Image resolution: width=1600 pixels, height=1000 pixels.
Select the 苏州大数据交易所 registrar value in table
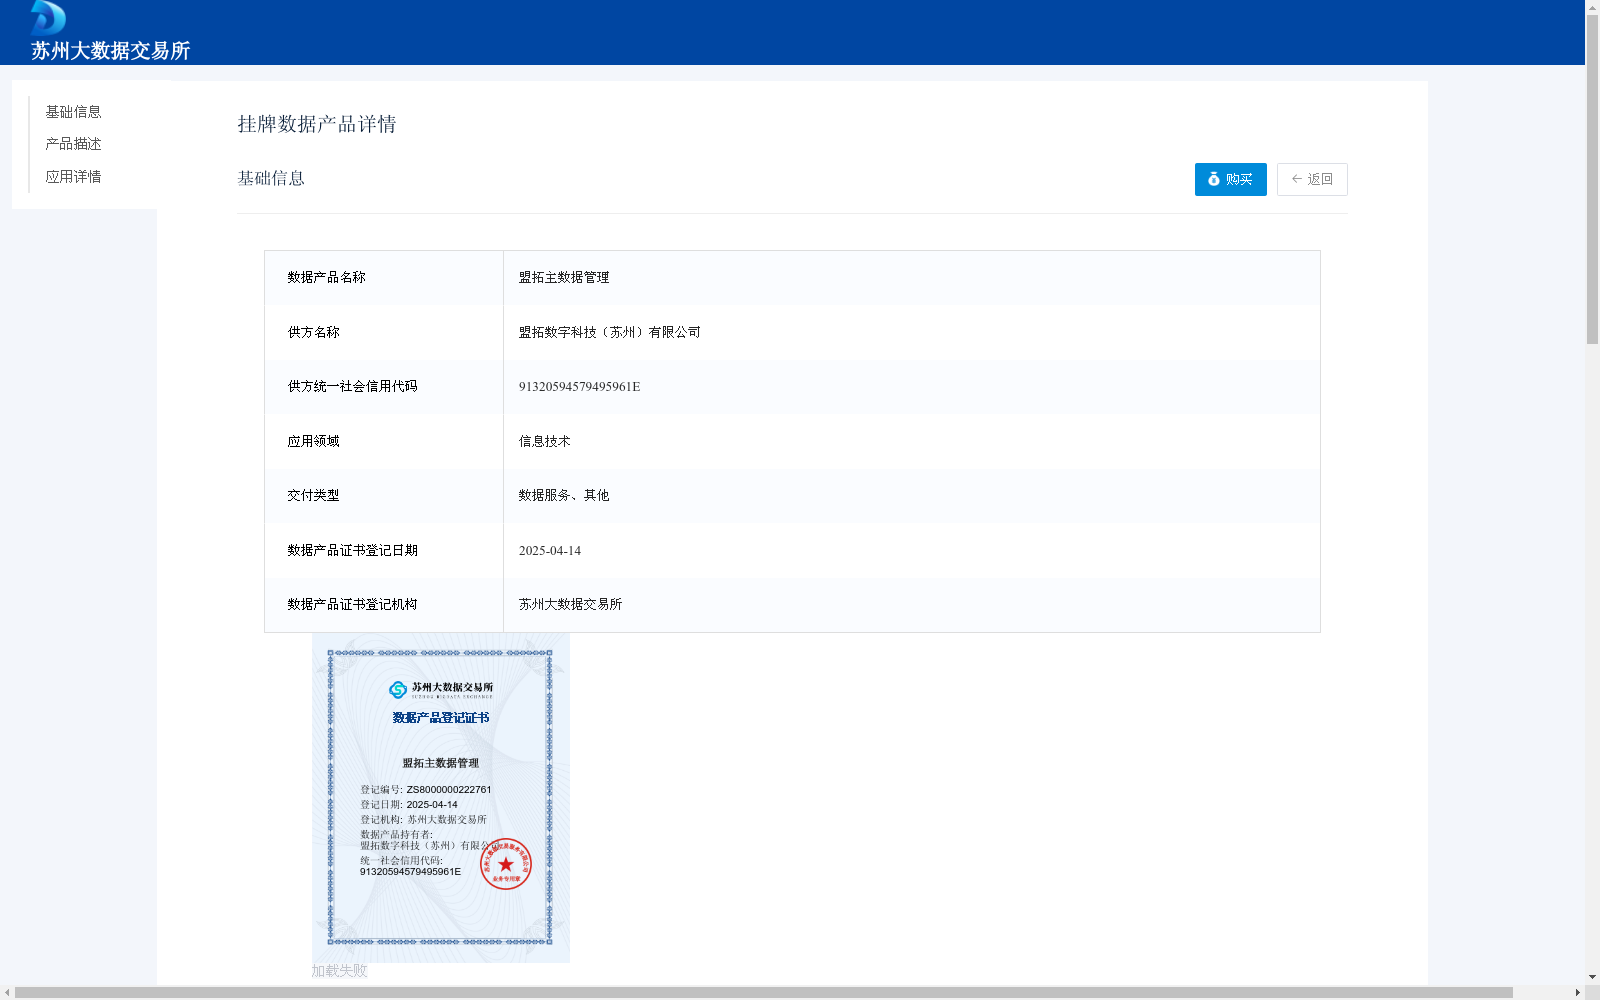coord(570,605)
